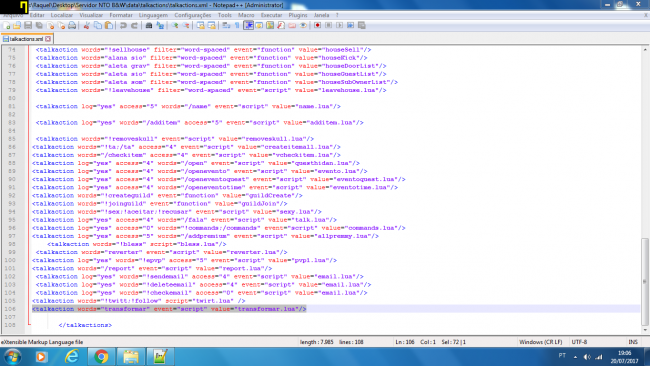The width and height of the screenshot is (650, 366).
Task: Open the Plugins menu
Action: click(298, 15)
